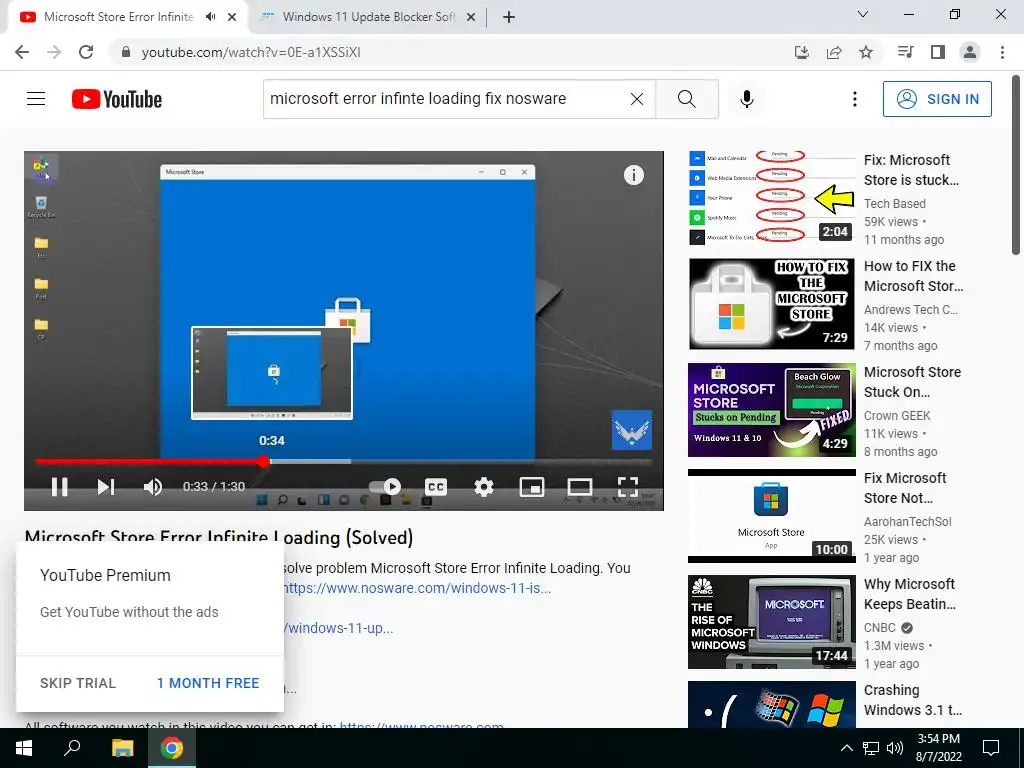Click the page vertical scrollbar
The height and width of the screenshot is (768, 1024).
(1016, 163)
